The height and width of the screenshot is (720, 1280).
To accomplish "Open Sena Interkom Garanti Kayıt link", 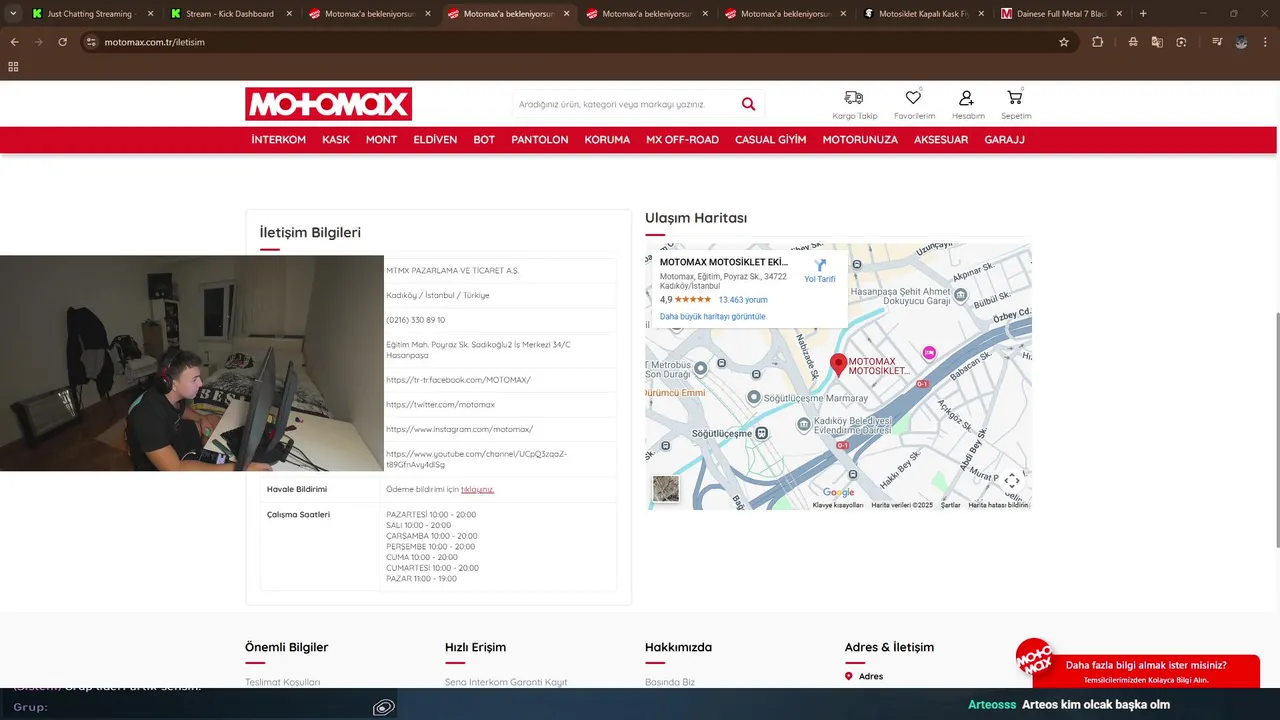I will click(506, 682).
